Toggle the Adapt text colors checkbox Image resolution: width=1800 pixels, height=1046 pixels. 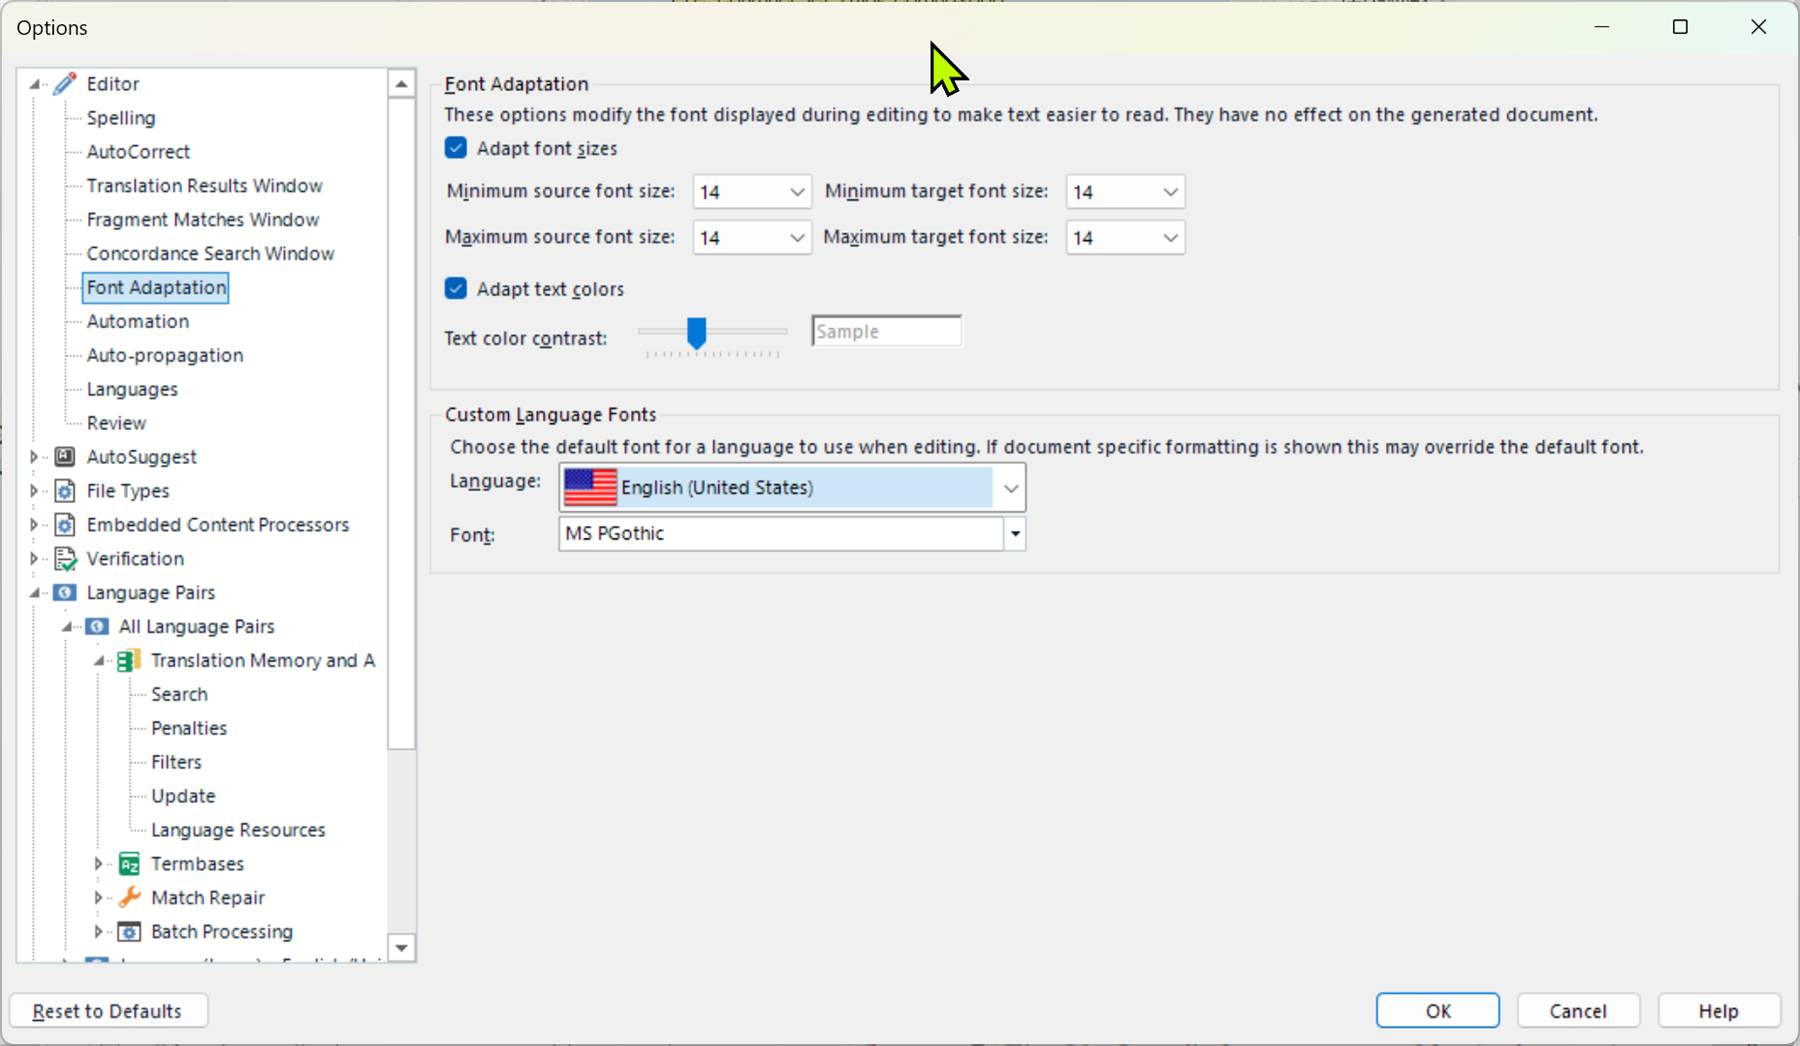[456, 289]
